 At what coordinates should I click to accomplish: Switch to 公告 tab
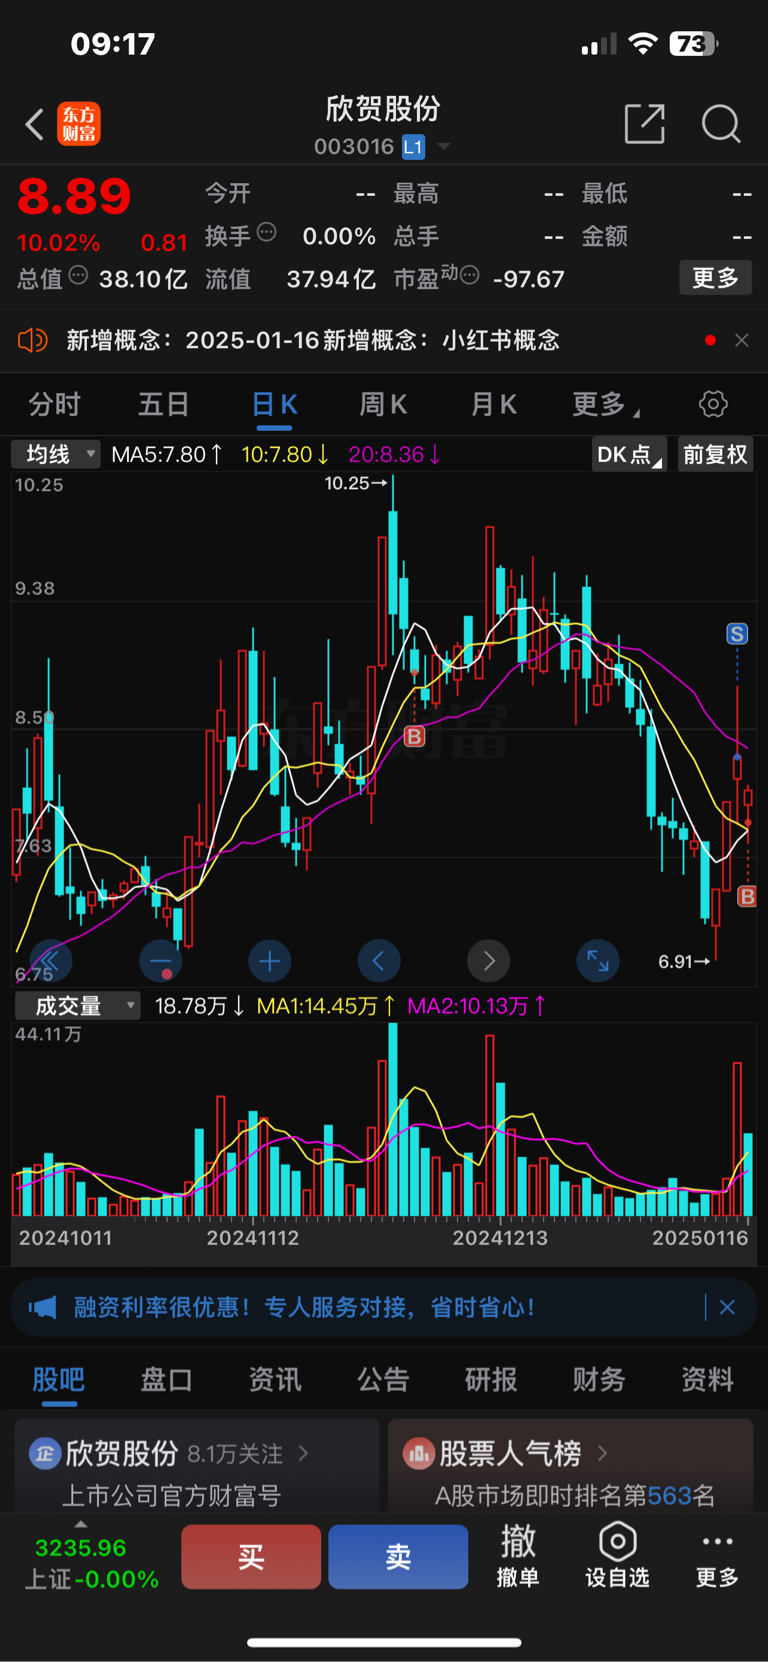coord(383,1380)
